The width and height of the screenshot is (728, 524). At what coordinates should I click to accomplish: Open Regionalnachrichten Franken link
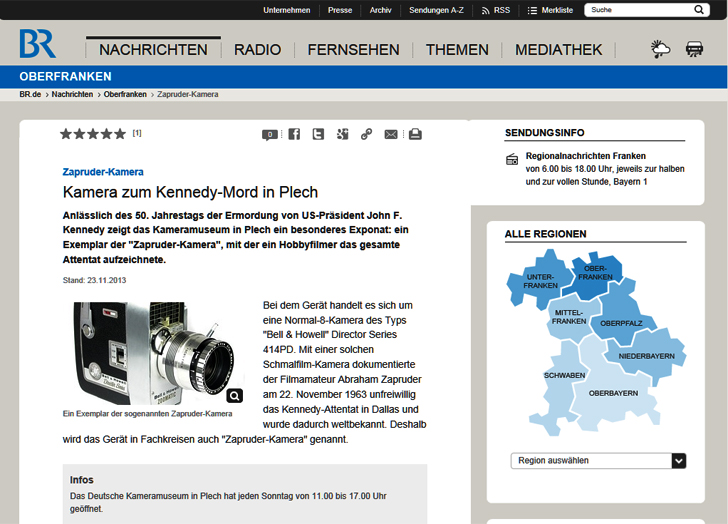point(585,156)
